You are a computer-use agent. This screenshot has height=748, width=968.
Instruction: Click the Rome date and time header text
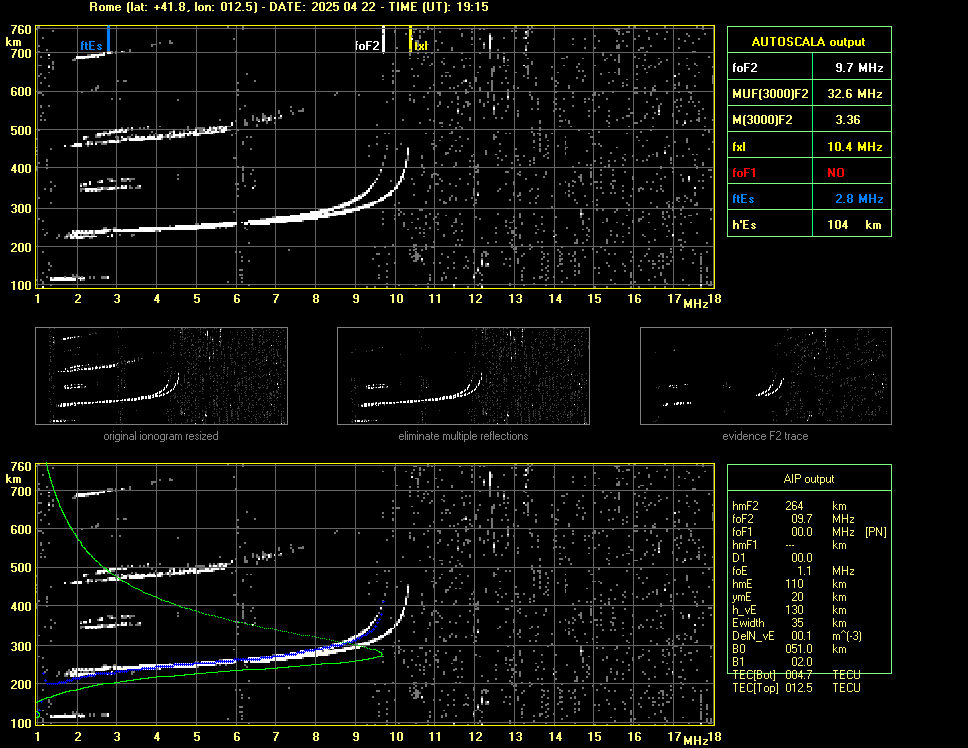coord(289,7)
